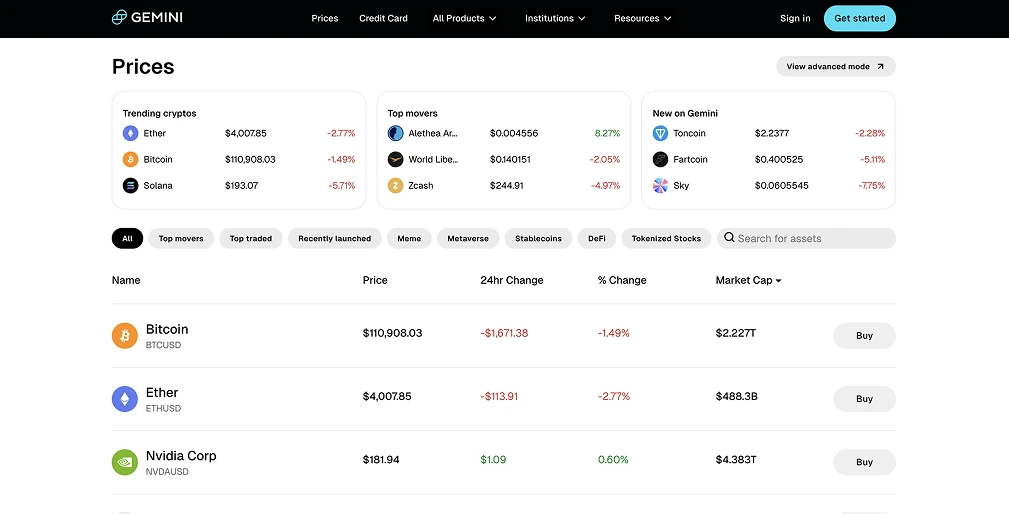
Task: Click the orange Bitcoin icon in price table
Action: pyautogui.click(x=125, y=336)
